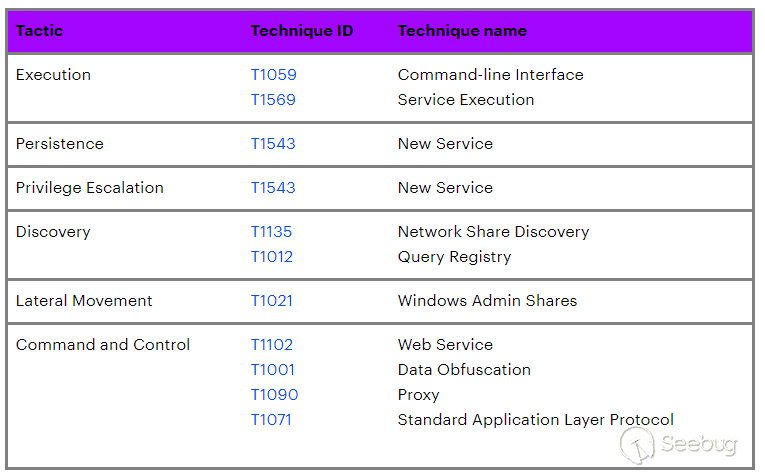Follow the T1135 technique link
Screen dimensions: 765x472
[271, 232]
